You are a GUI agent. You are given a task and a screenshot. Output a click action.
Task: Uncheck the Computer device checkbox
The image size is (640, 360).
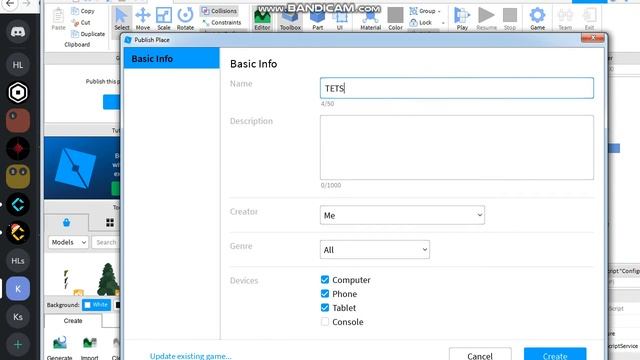coord(324,280)
